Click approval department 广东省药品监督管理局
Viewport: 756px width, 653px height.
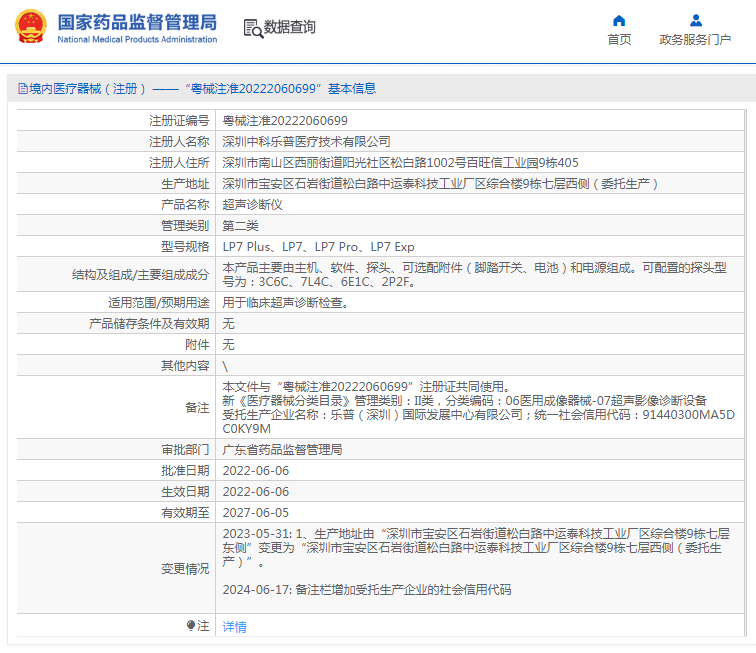[x=282, y=450]
